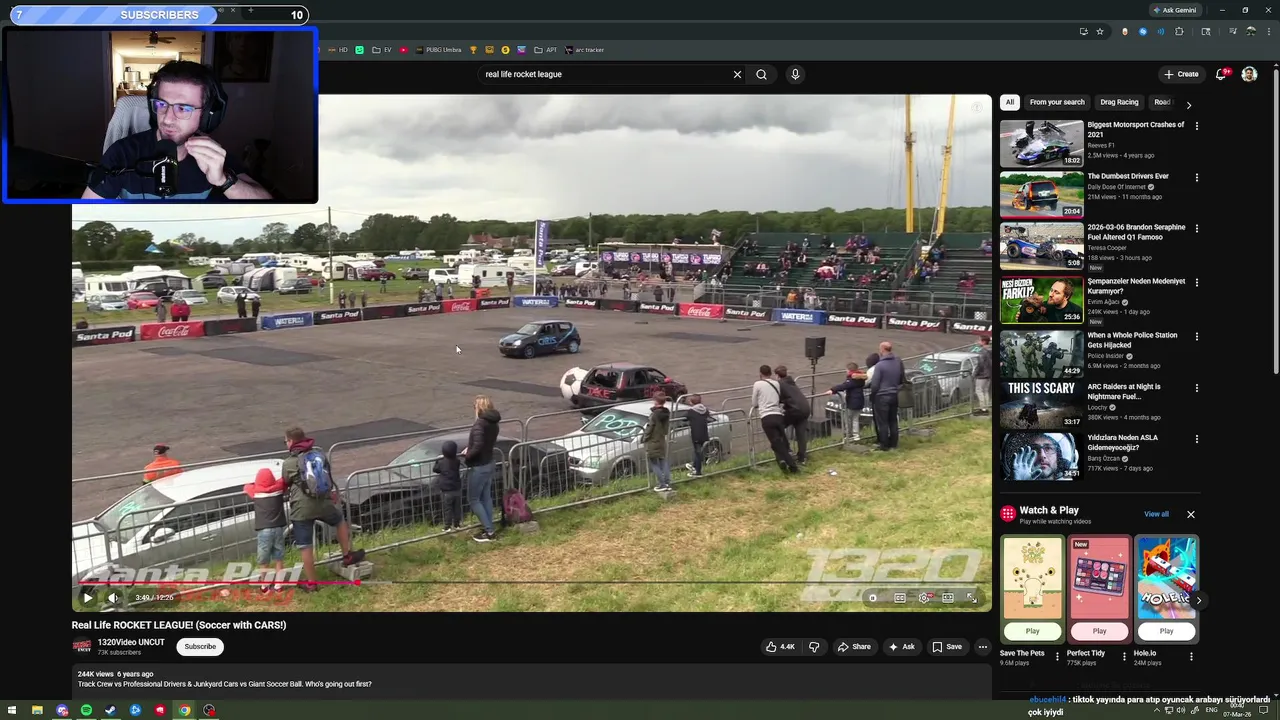The height and width of the screenshot is (720, 1280).
Task: Dislike the video
Action: [x=814, y=647]
